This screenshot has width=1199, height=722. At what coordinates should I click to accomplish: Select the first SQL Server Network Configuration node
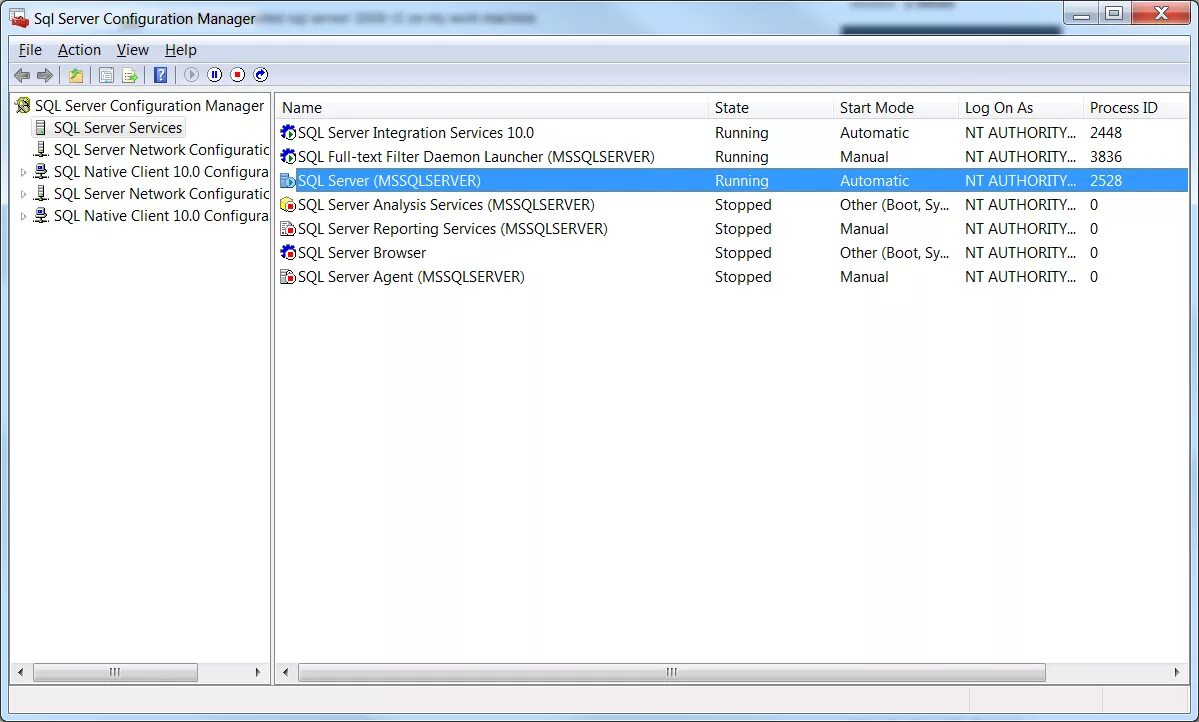click(x=161, y=150)
